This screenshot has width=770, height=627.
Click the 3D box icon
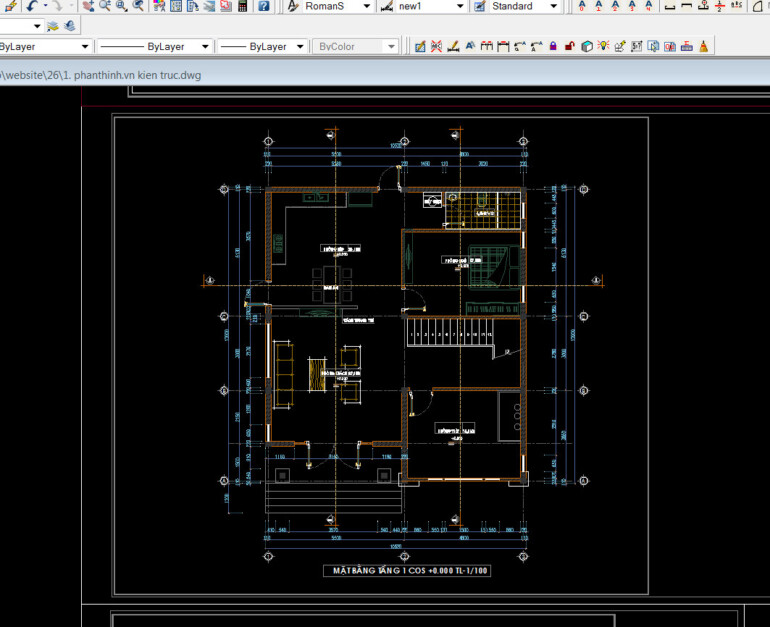[586, 47]
